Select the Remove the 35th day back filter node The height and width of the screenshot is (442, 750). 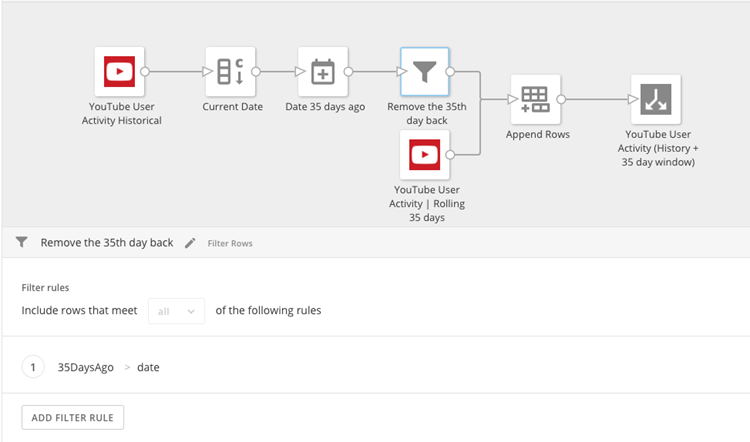tap(425, 72)
